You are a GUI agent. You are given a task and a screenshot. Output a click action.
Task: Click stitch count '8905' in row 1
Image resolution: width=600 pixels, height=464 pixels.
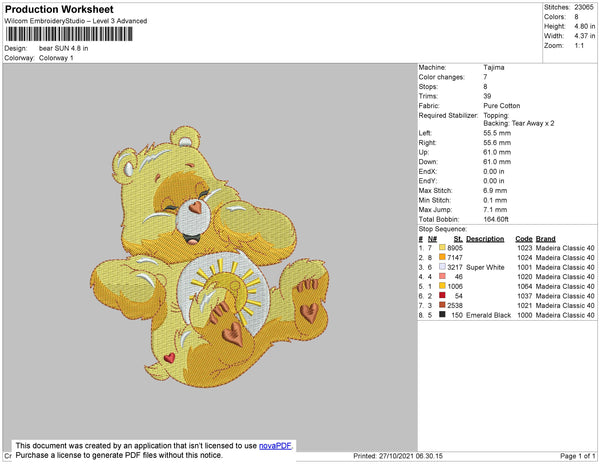pyautogui.click(x=455, y=248)
